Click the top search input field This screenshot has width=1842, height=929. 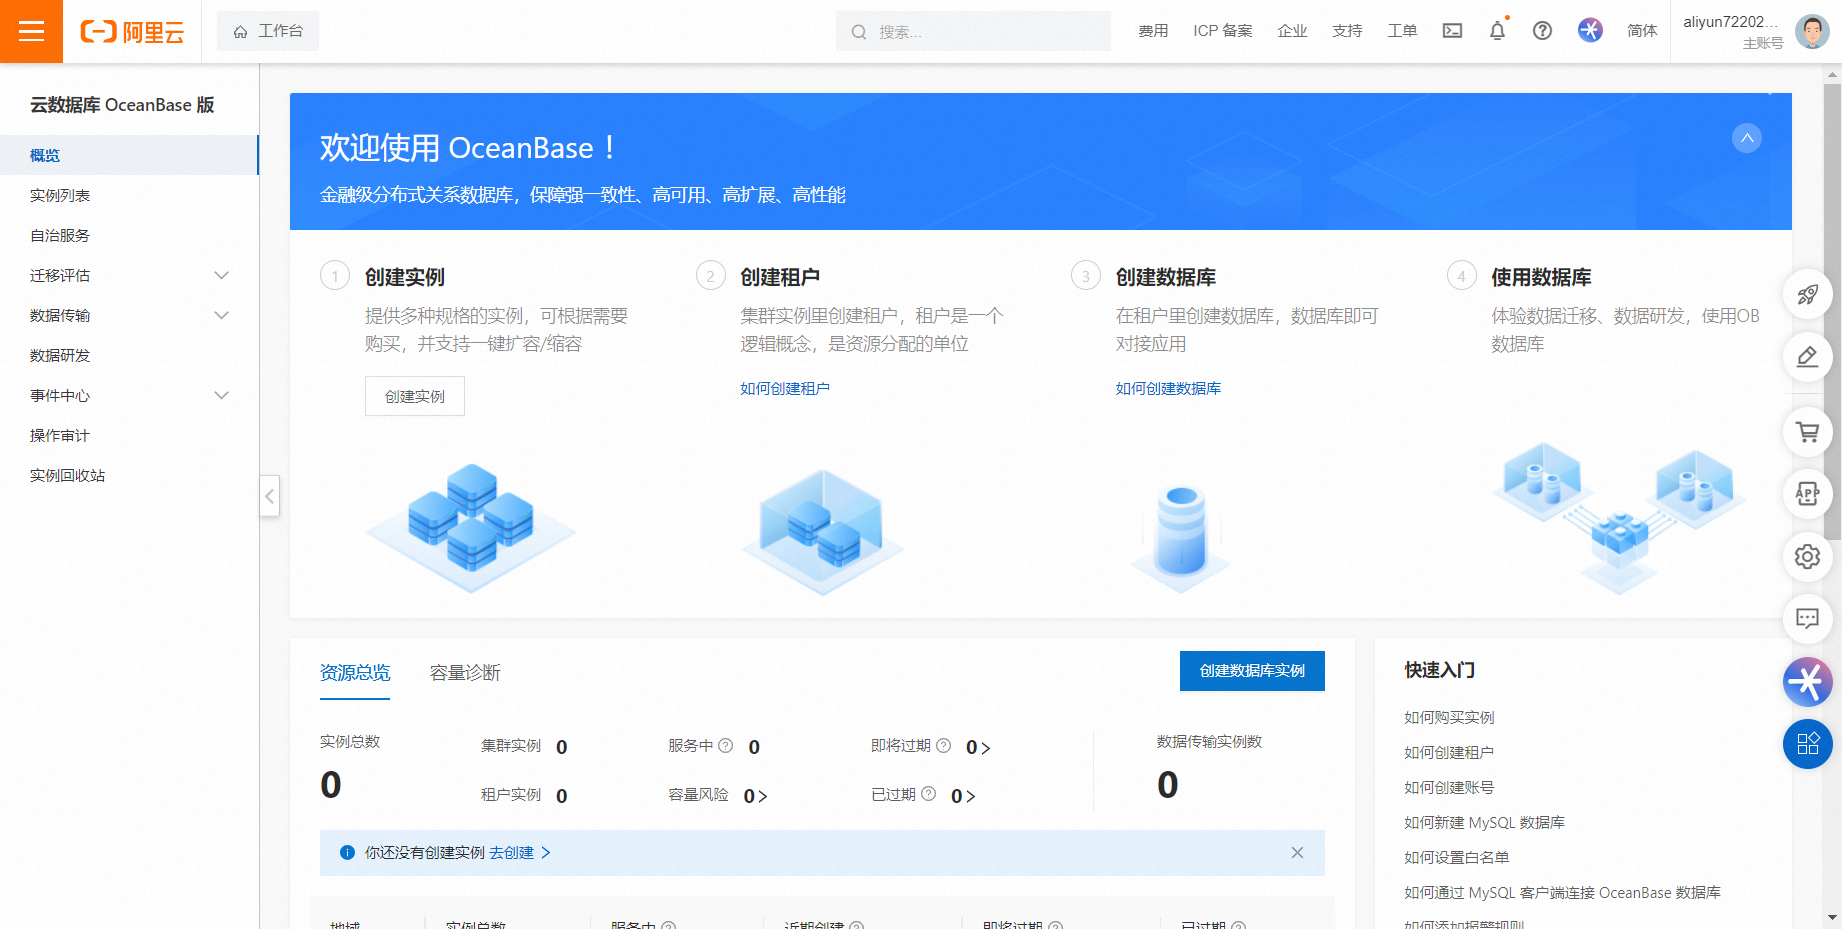click(x=973, y=31)
